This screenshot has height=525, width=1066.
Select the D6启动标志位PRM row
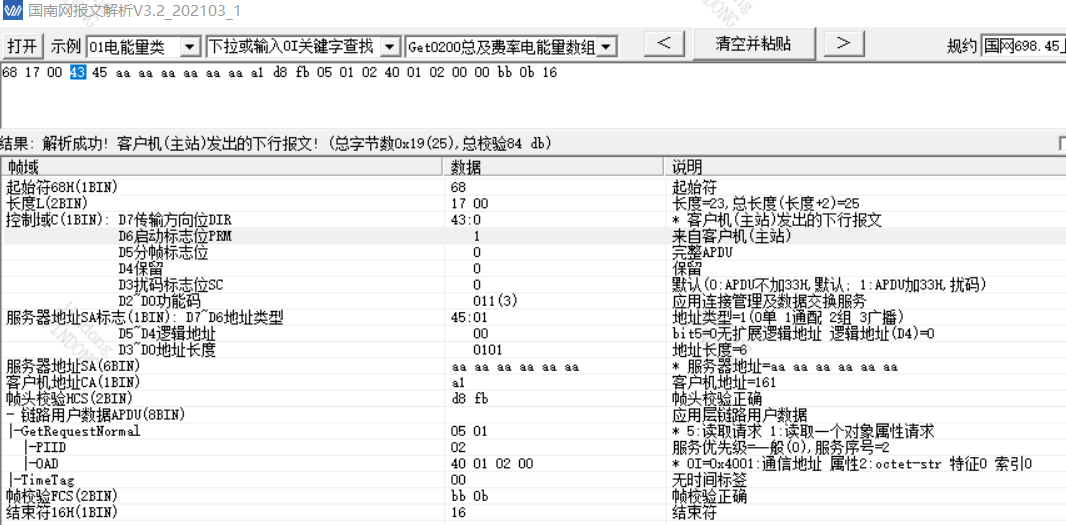[x=533, y=236]
